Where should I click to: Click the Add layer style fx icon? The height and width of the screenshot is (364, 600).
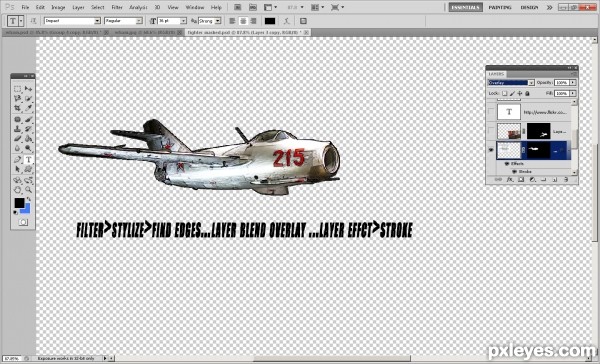tap(510, 180)
